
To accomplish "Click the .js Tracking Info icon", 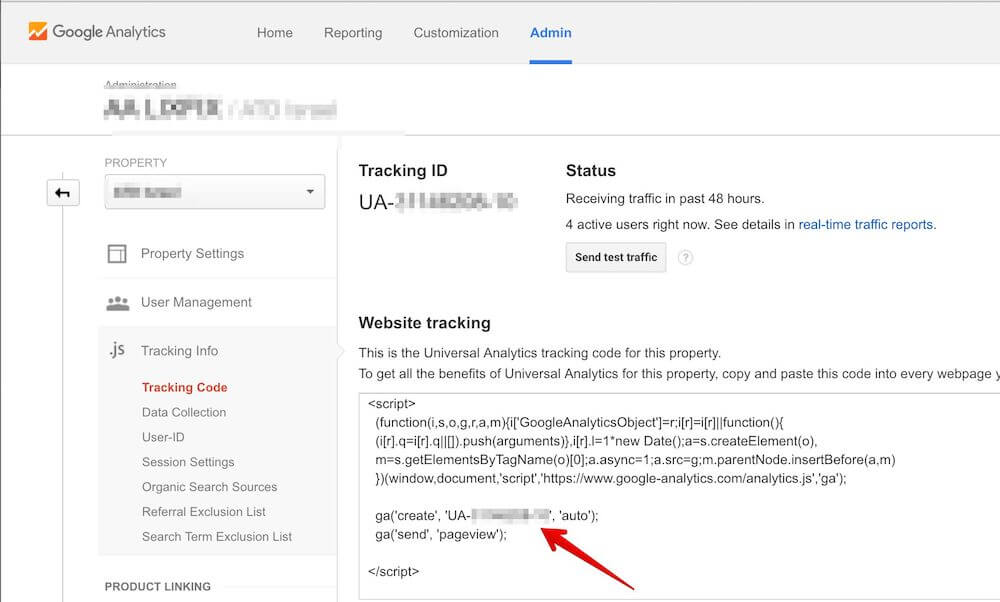I will click(117, 349).
